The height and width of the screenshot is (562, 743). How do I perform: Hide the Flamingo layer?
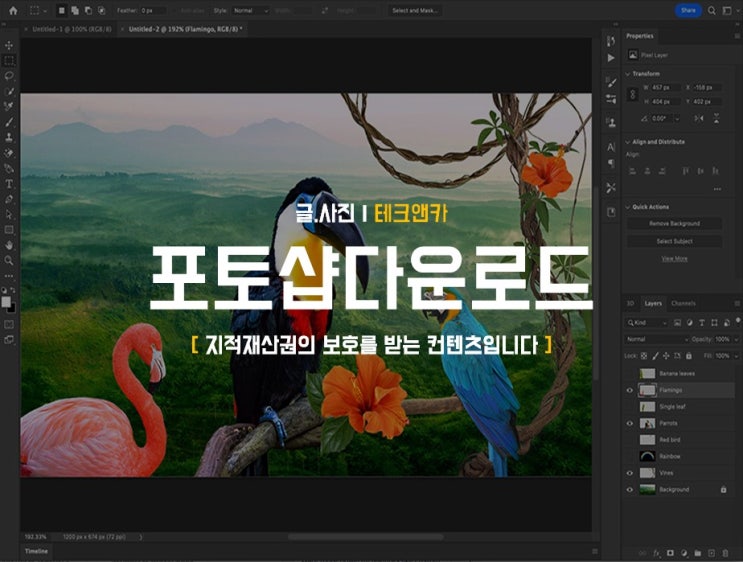click(630, 390)
